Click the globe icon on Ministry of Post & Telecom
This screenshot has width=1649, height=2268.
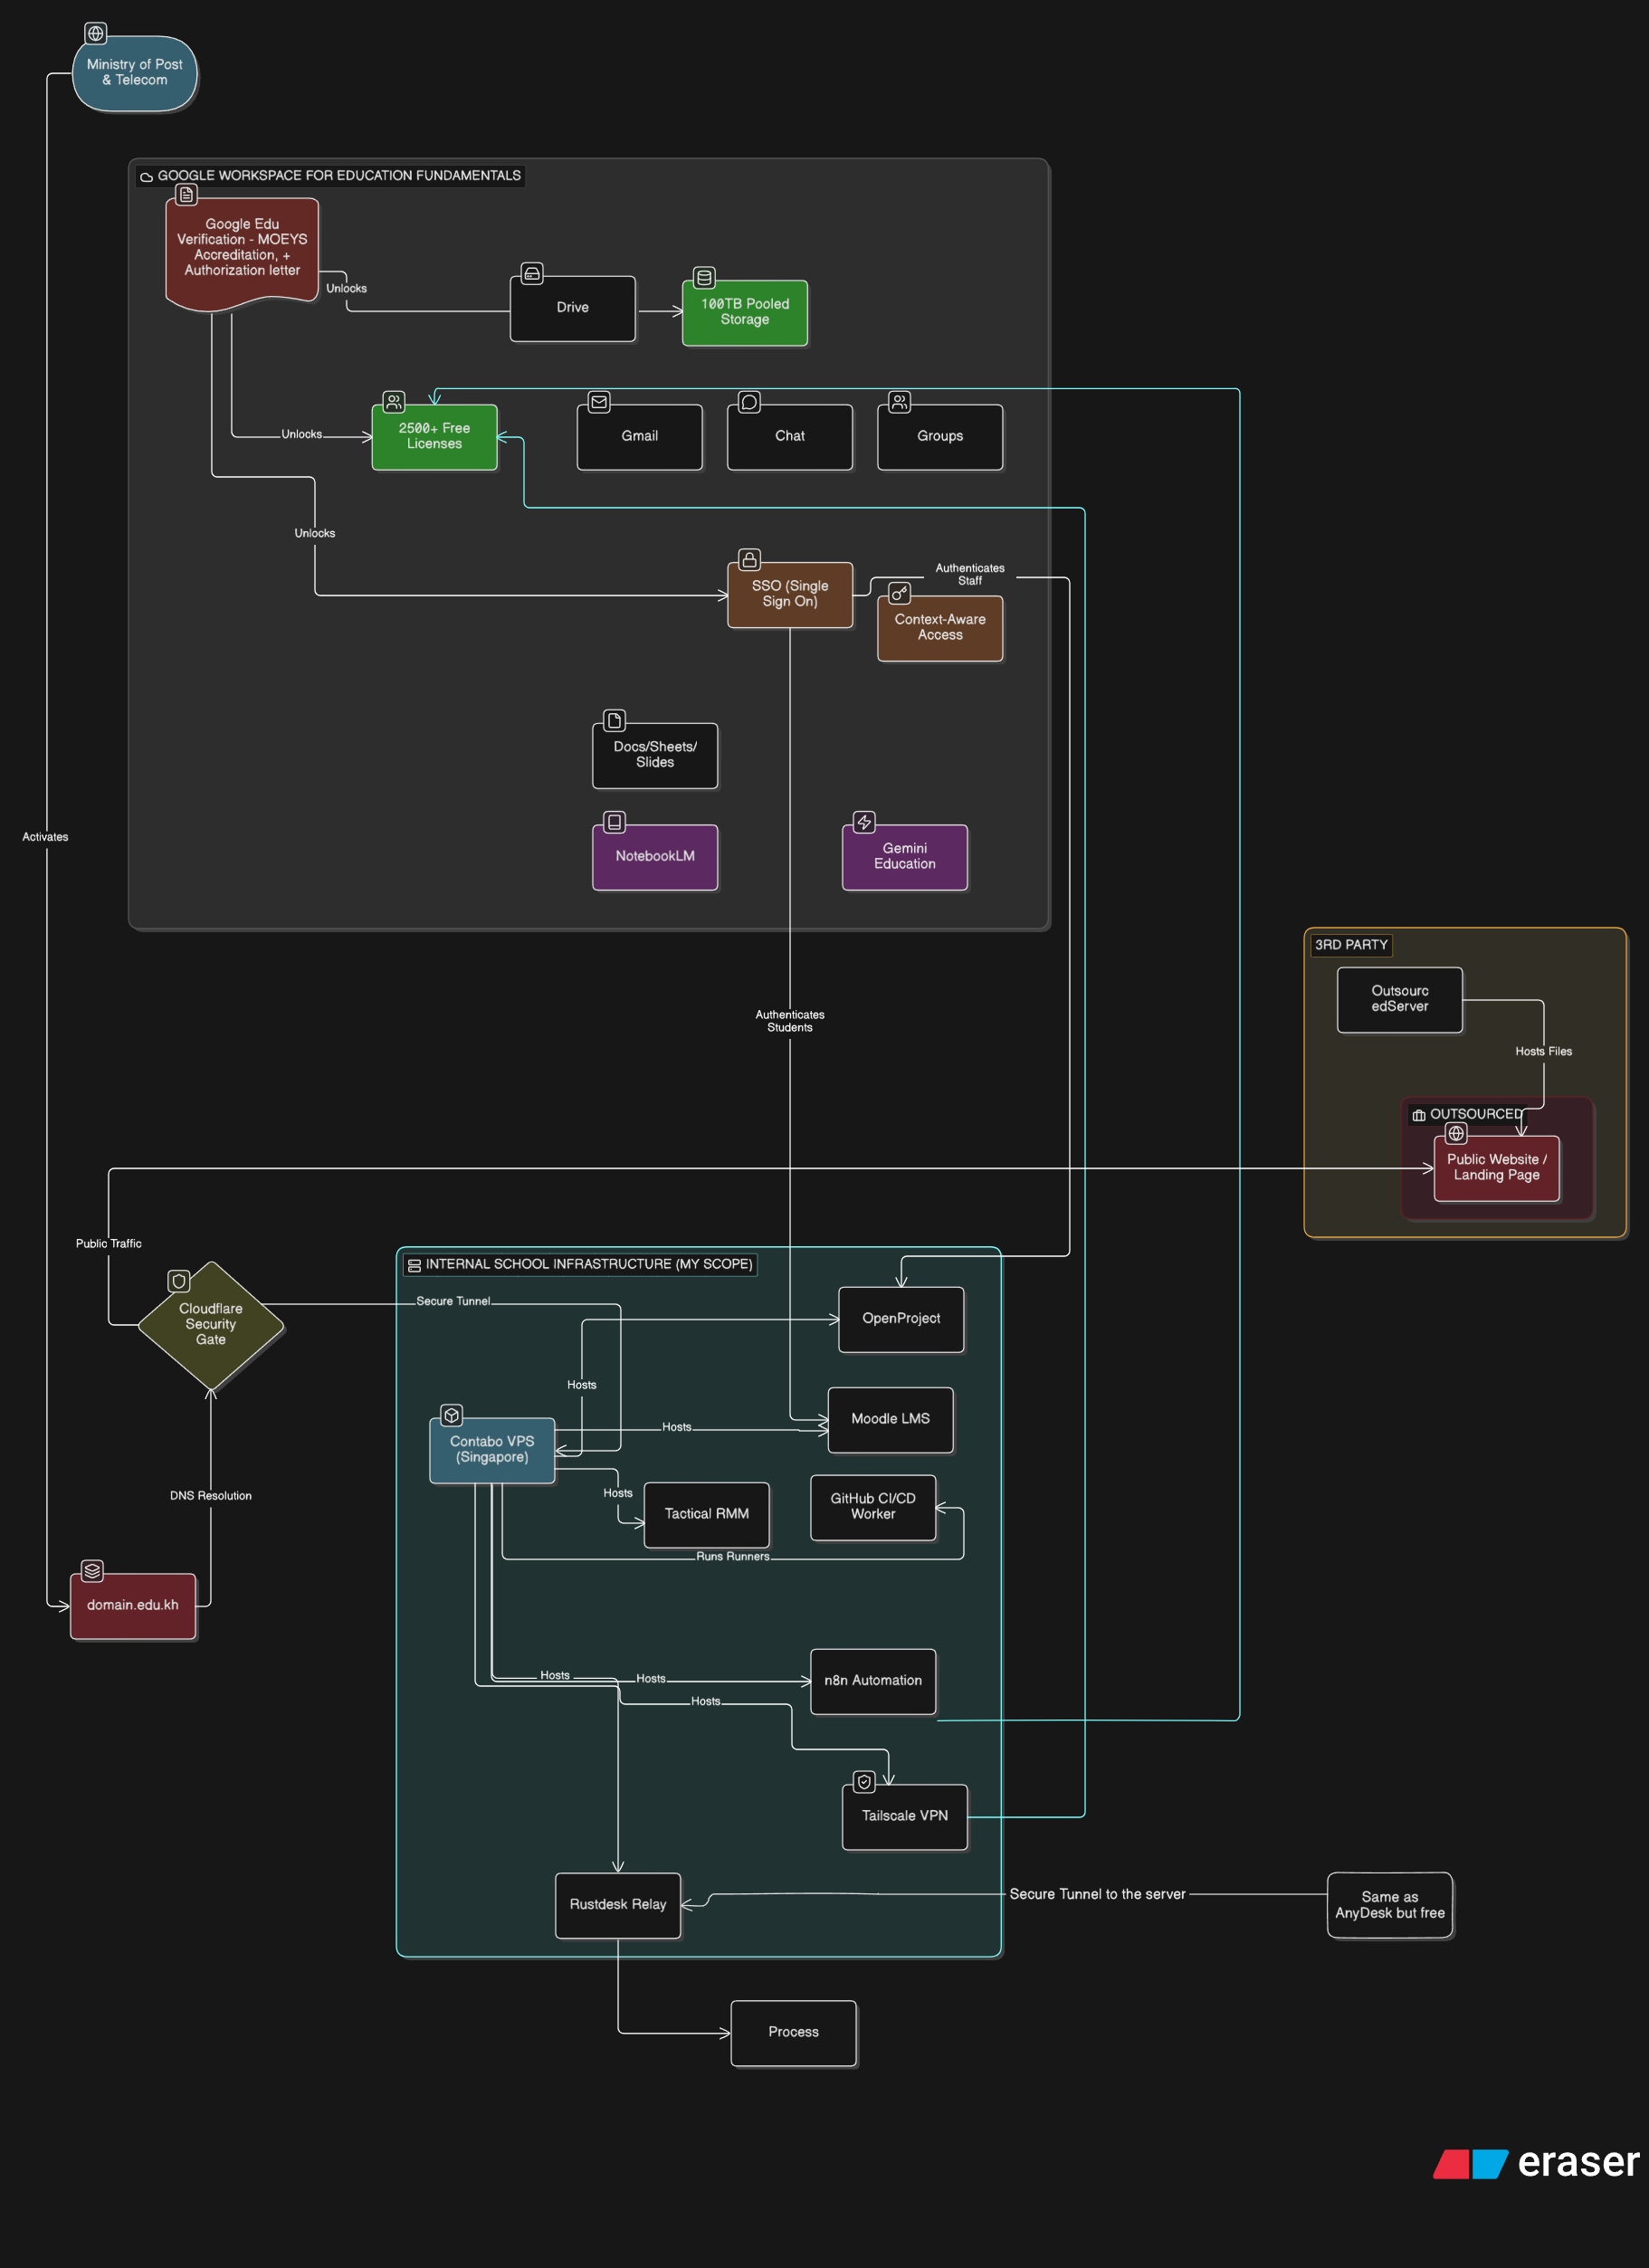[x=95, y=33]
